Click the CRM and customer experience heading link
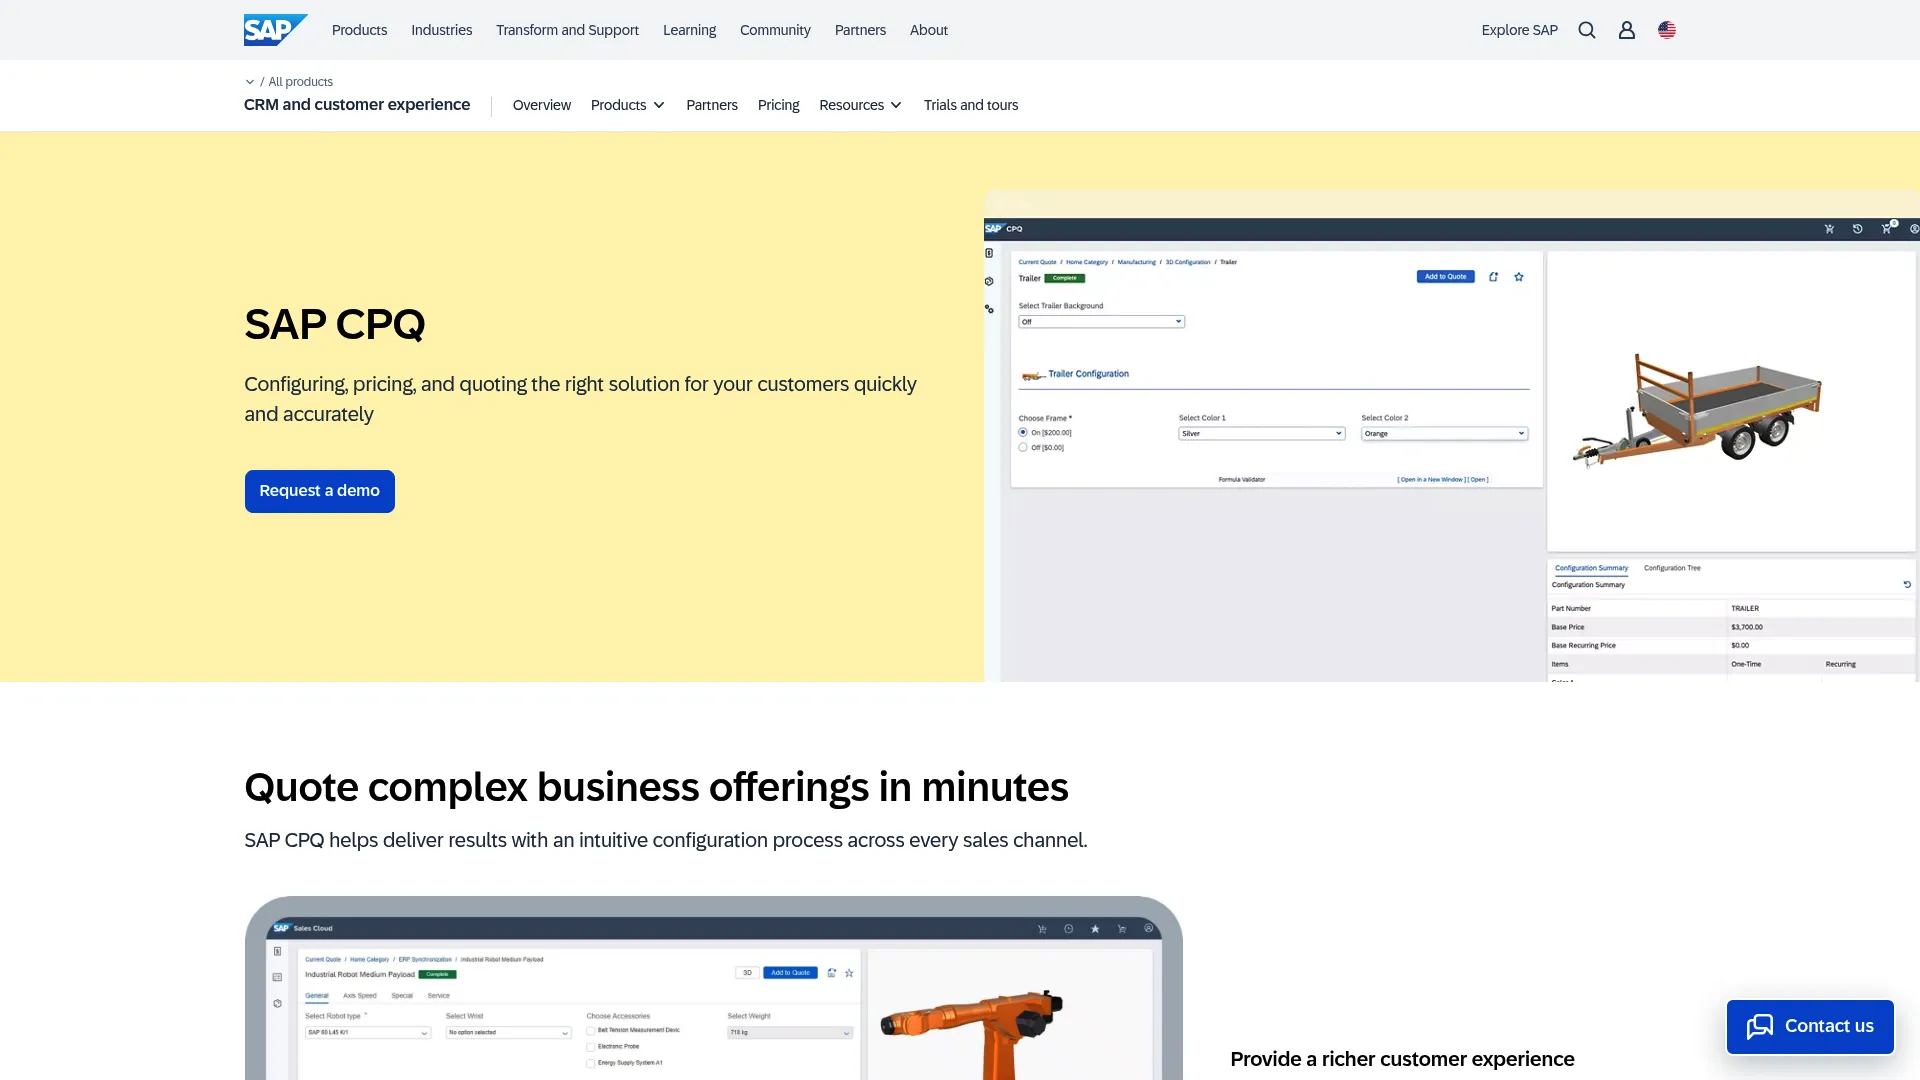 coord(357,105)
